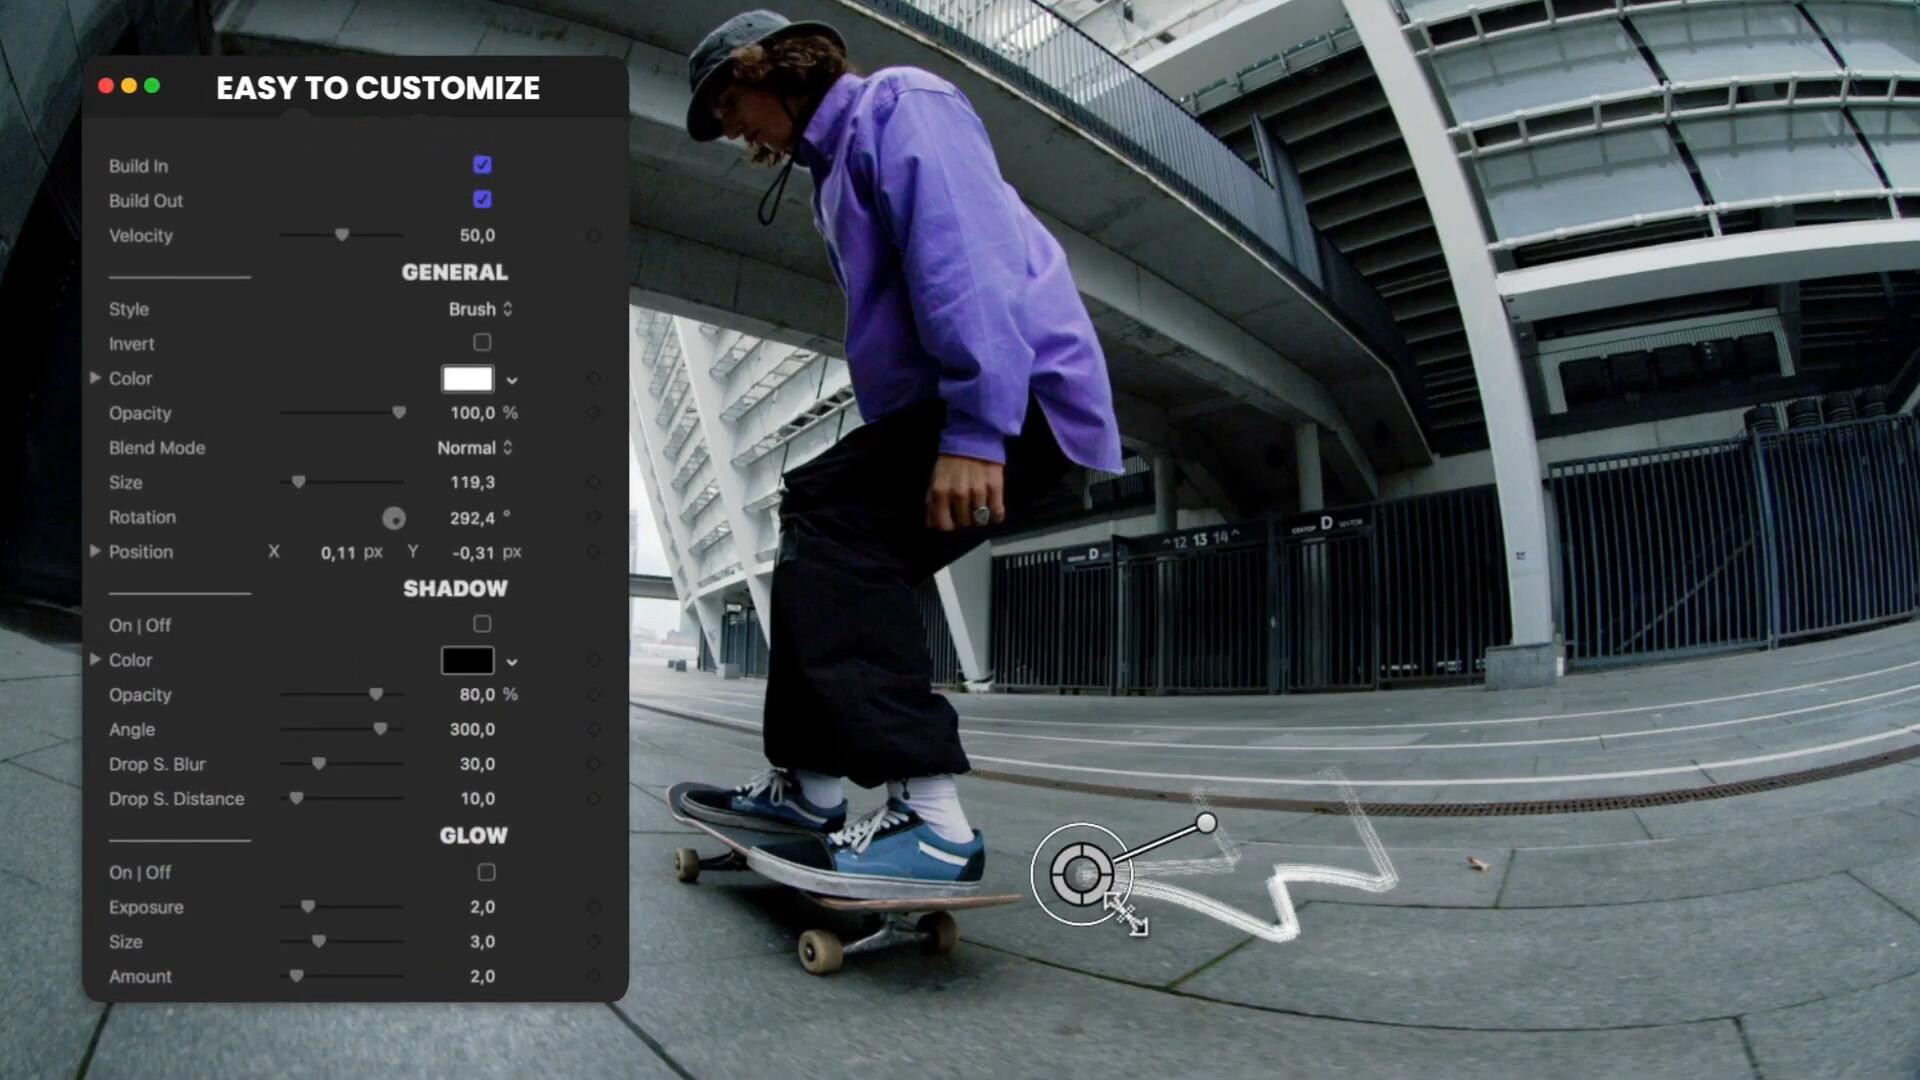The image size is (1920, 1080).
Task: Click the rotation handle dot on viewer
Action: [x=1206, y=823]
